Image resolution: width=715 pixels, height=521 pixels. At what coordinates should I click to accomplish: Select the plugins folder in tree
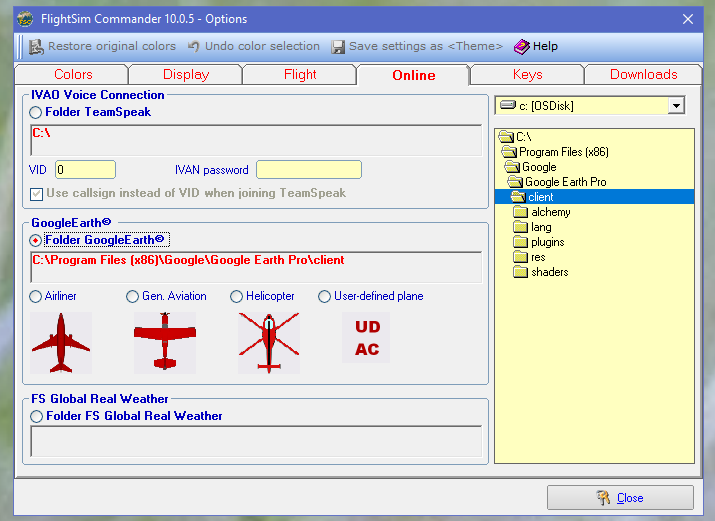click(x=547, y=242)
